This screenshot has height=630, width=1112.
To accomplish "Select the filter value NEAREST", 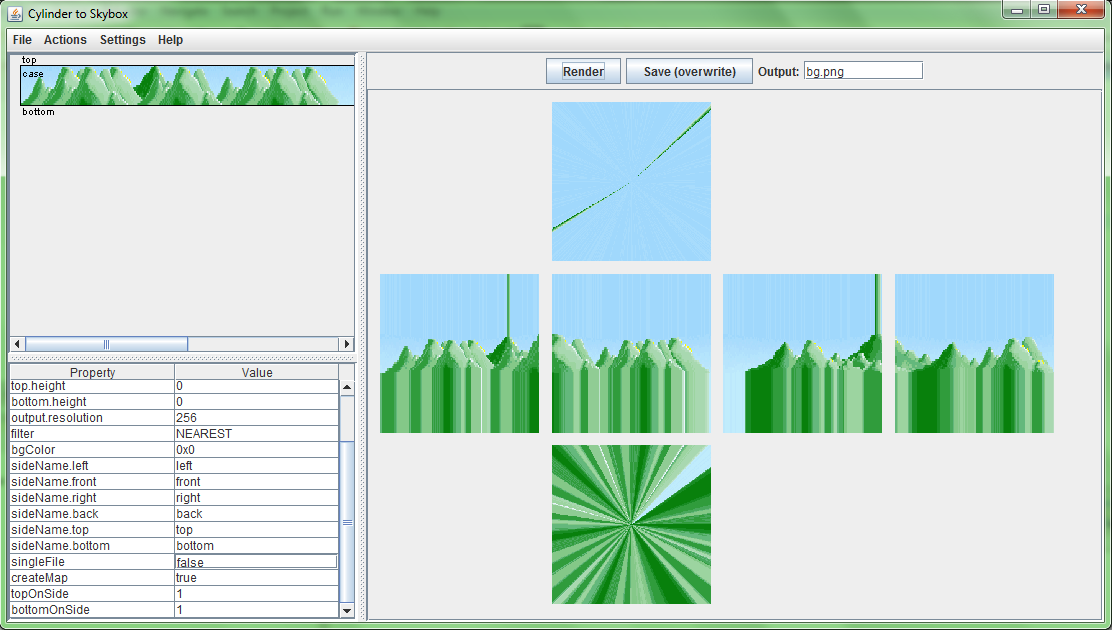I will click(257, 433).
